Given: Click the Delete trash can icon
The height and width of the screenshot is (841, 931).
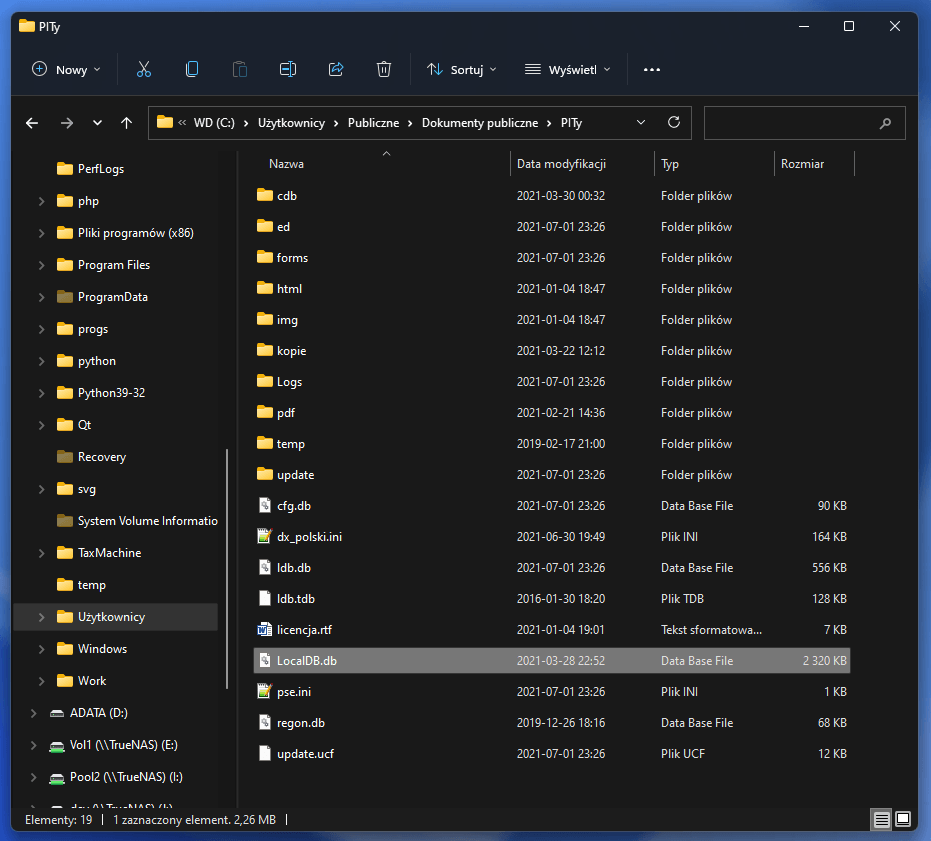Looking at the screenshot, I should pos(384,69).
